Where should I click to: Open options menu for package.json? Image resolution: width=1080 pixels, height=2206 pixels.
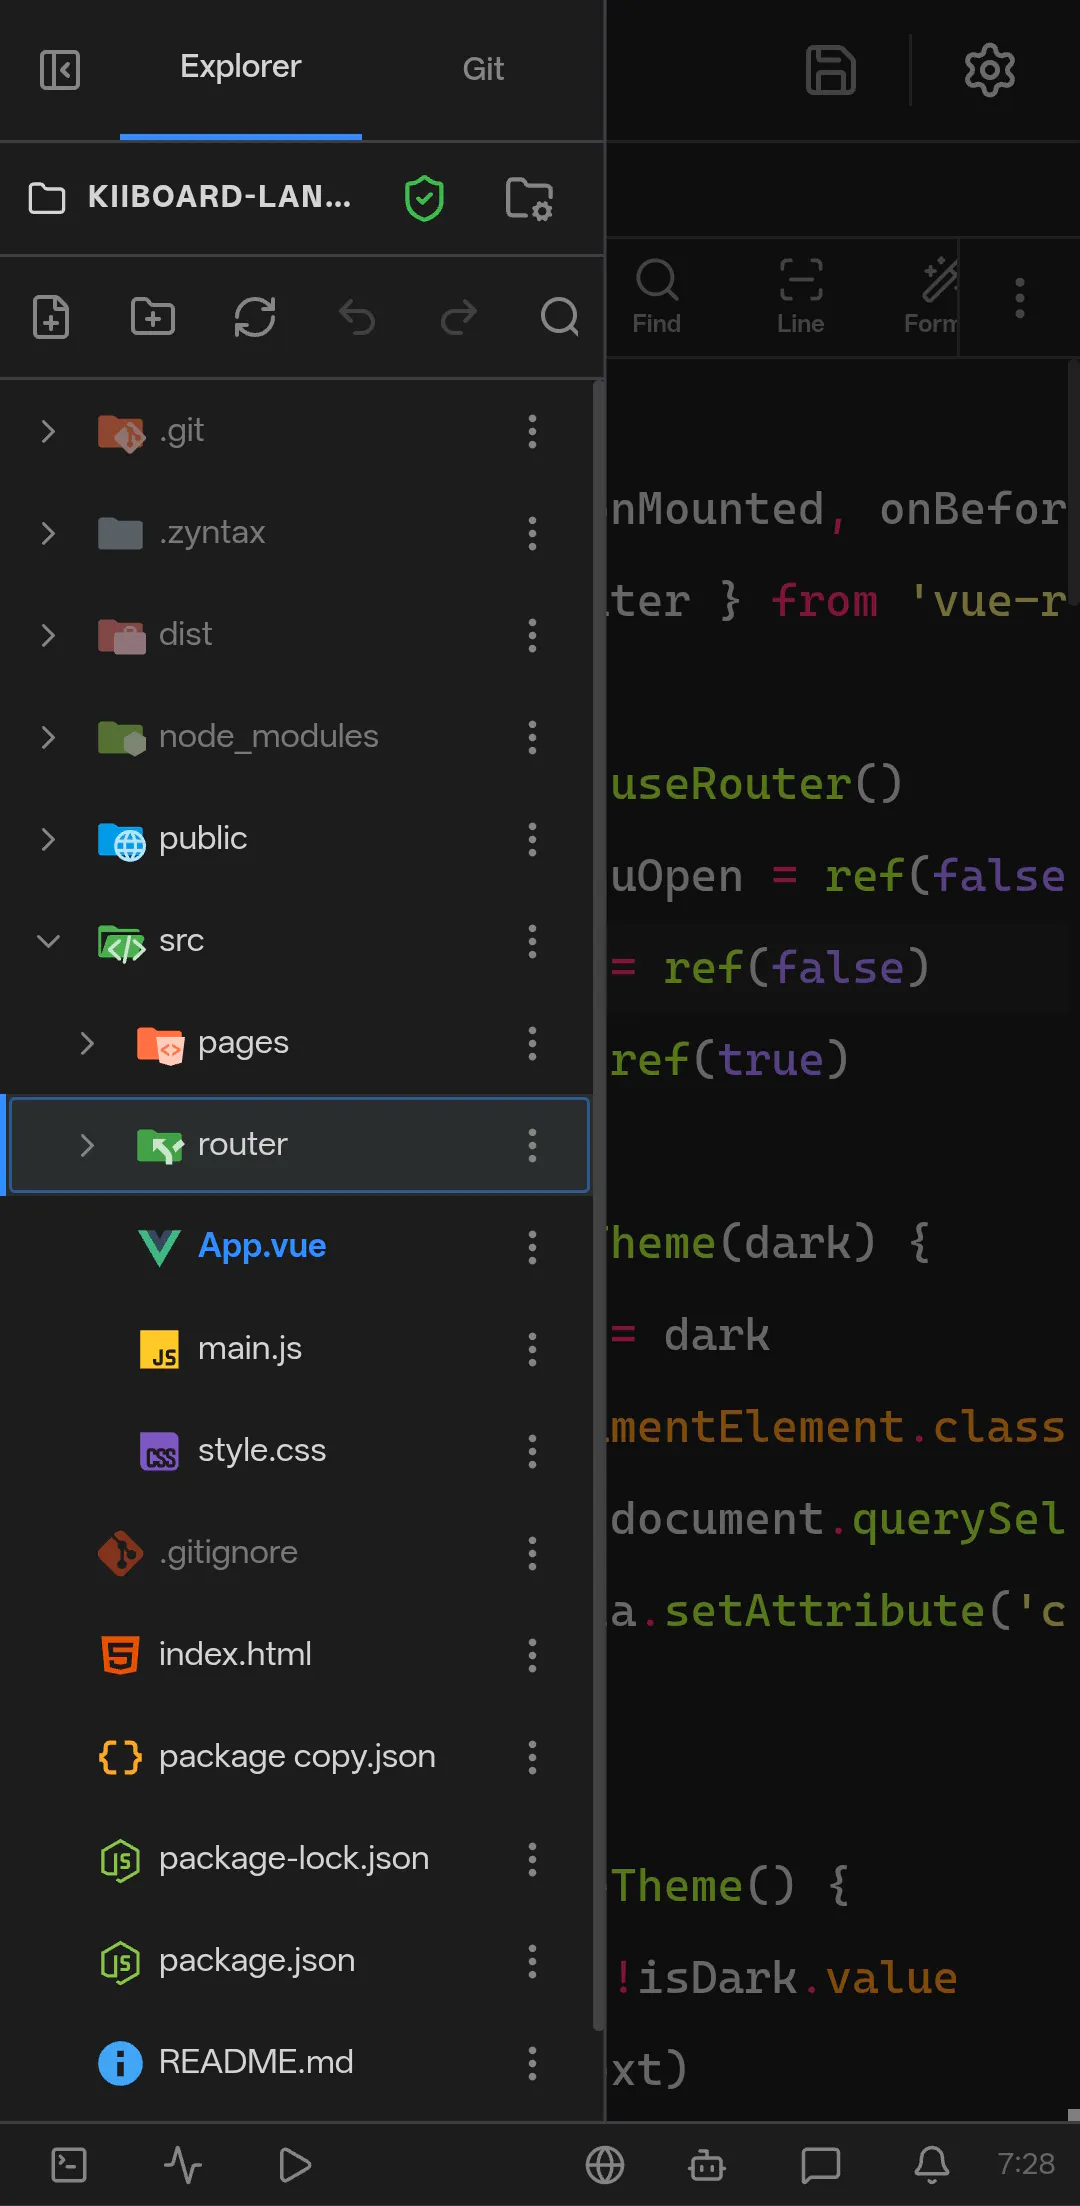tap(532, 1961)
